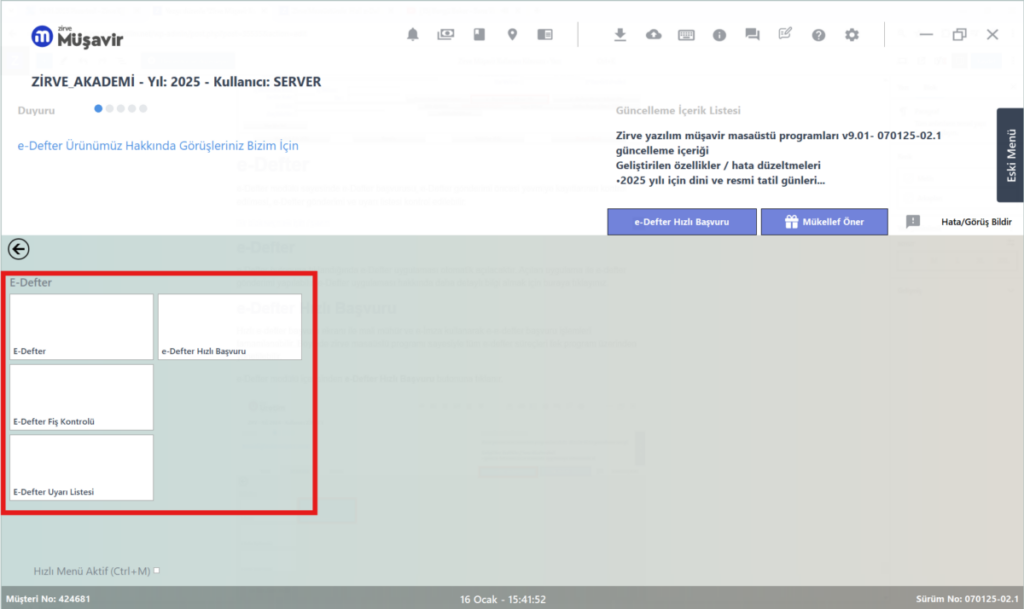
Task: Select the third announcement dot
Action: 121,108
